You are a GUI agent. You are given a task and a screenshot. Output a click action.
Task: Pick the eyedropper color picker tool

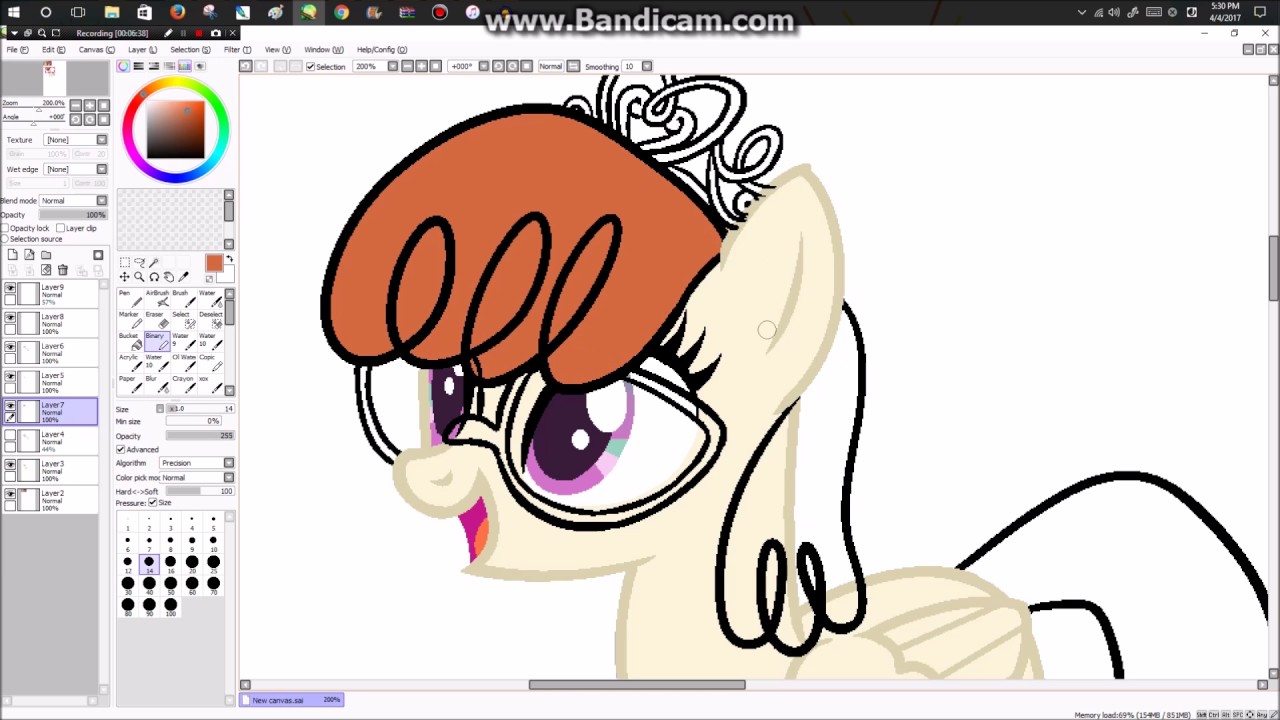point(183,277)
